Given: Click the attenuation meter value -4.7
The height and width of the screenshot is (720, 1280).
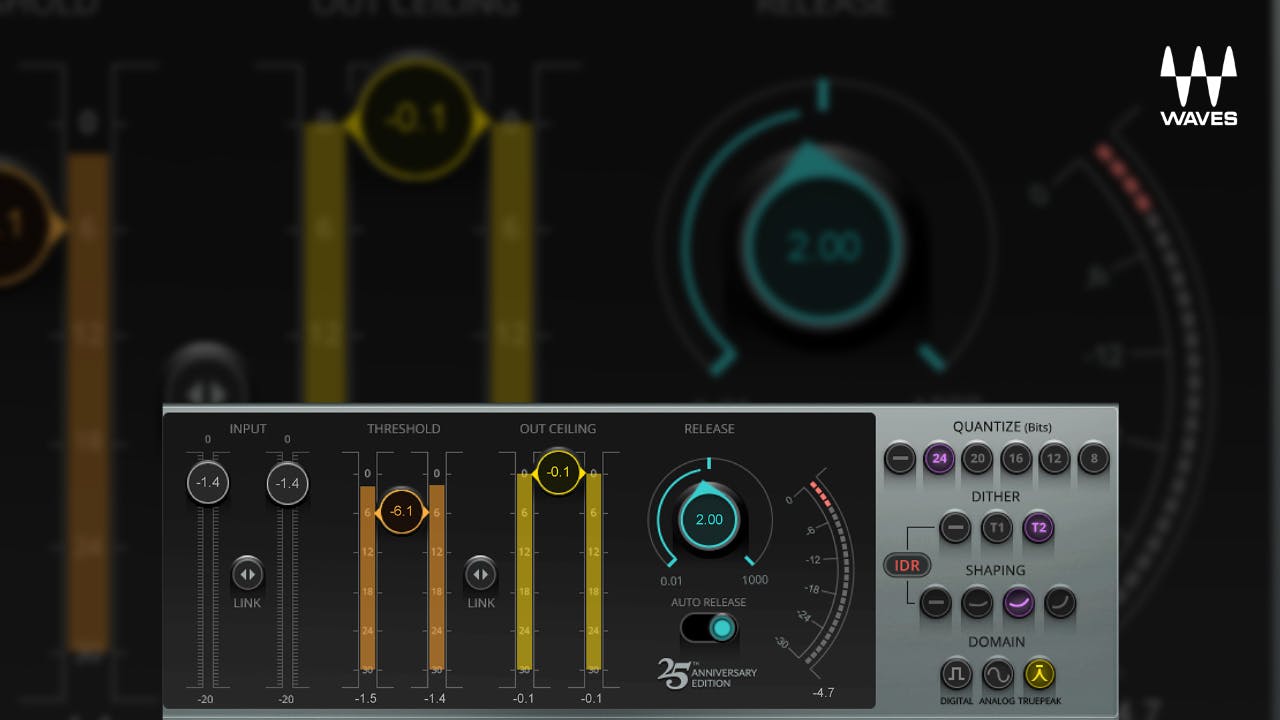Looking at the screenshot, I should (825, 692).
